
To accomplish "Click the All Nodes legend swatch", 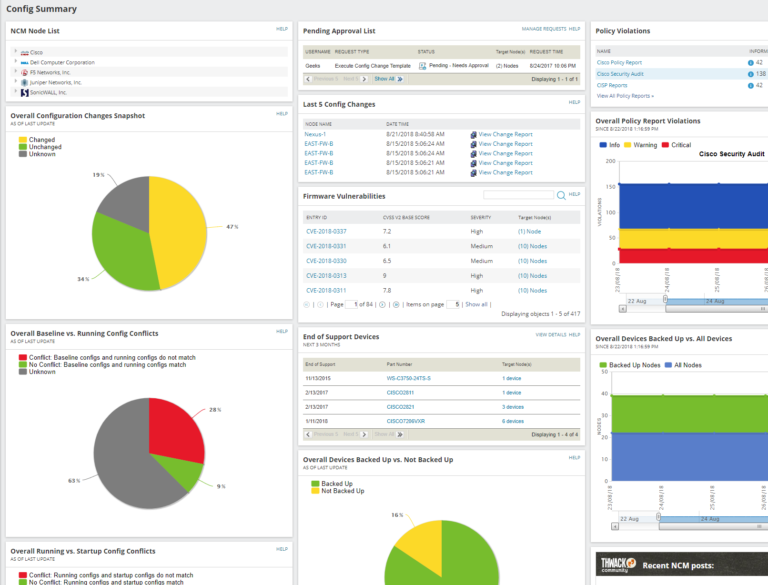I will pyautogui.click(x=668, y=365).
